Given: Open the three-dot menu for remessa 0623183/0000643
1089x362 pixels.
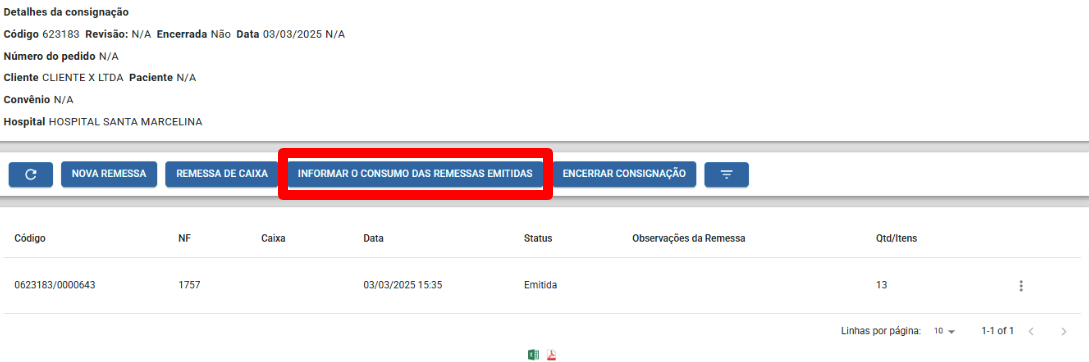Looking at the screenshot, I should [1020, 286].
